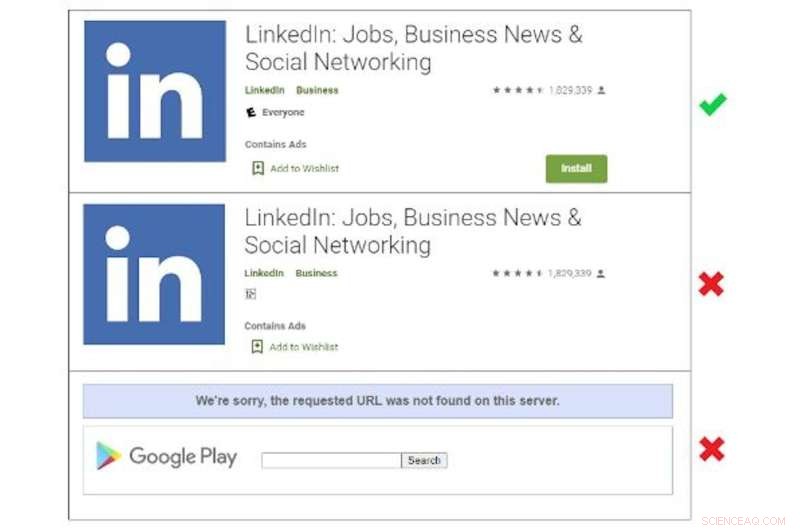The image size is (800, 530).
Task: Click the LinkedIn logo in the listing lacking Install
Action: (x=154, y=275)
